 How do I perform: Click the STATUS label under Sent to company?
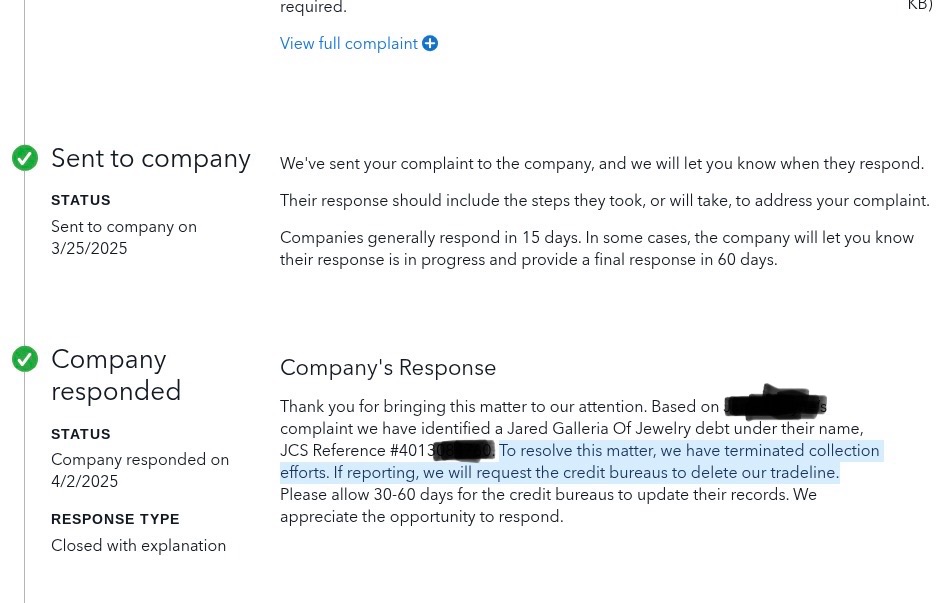point(81,200)
